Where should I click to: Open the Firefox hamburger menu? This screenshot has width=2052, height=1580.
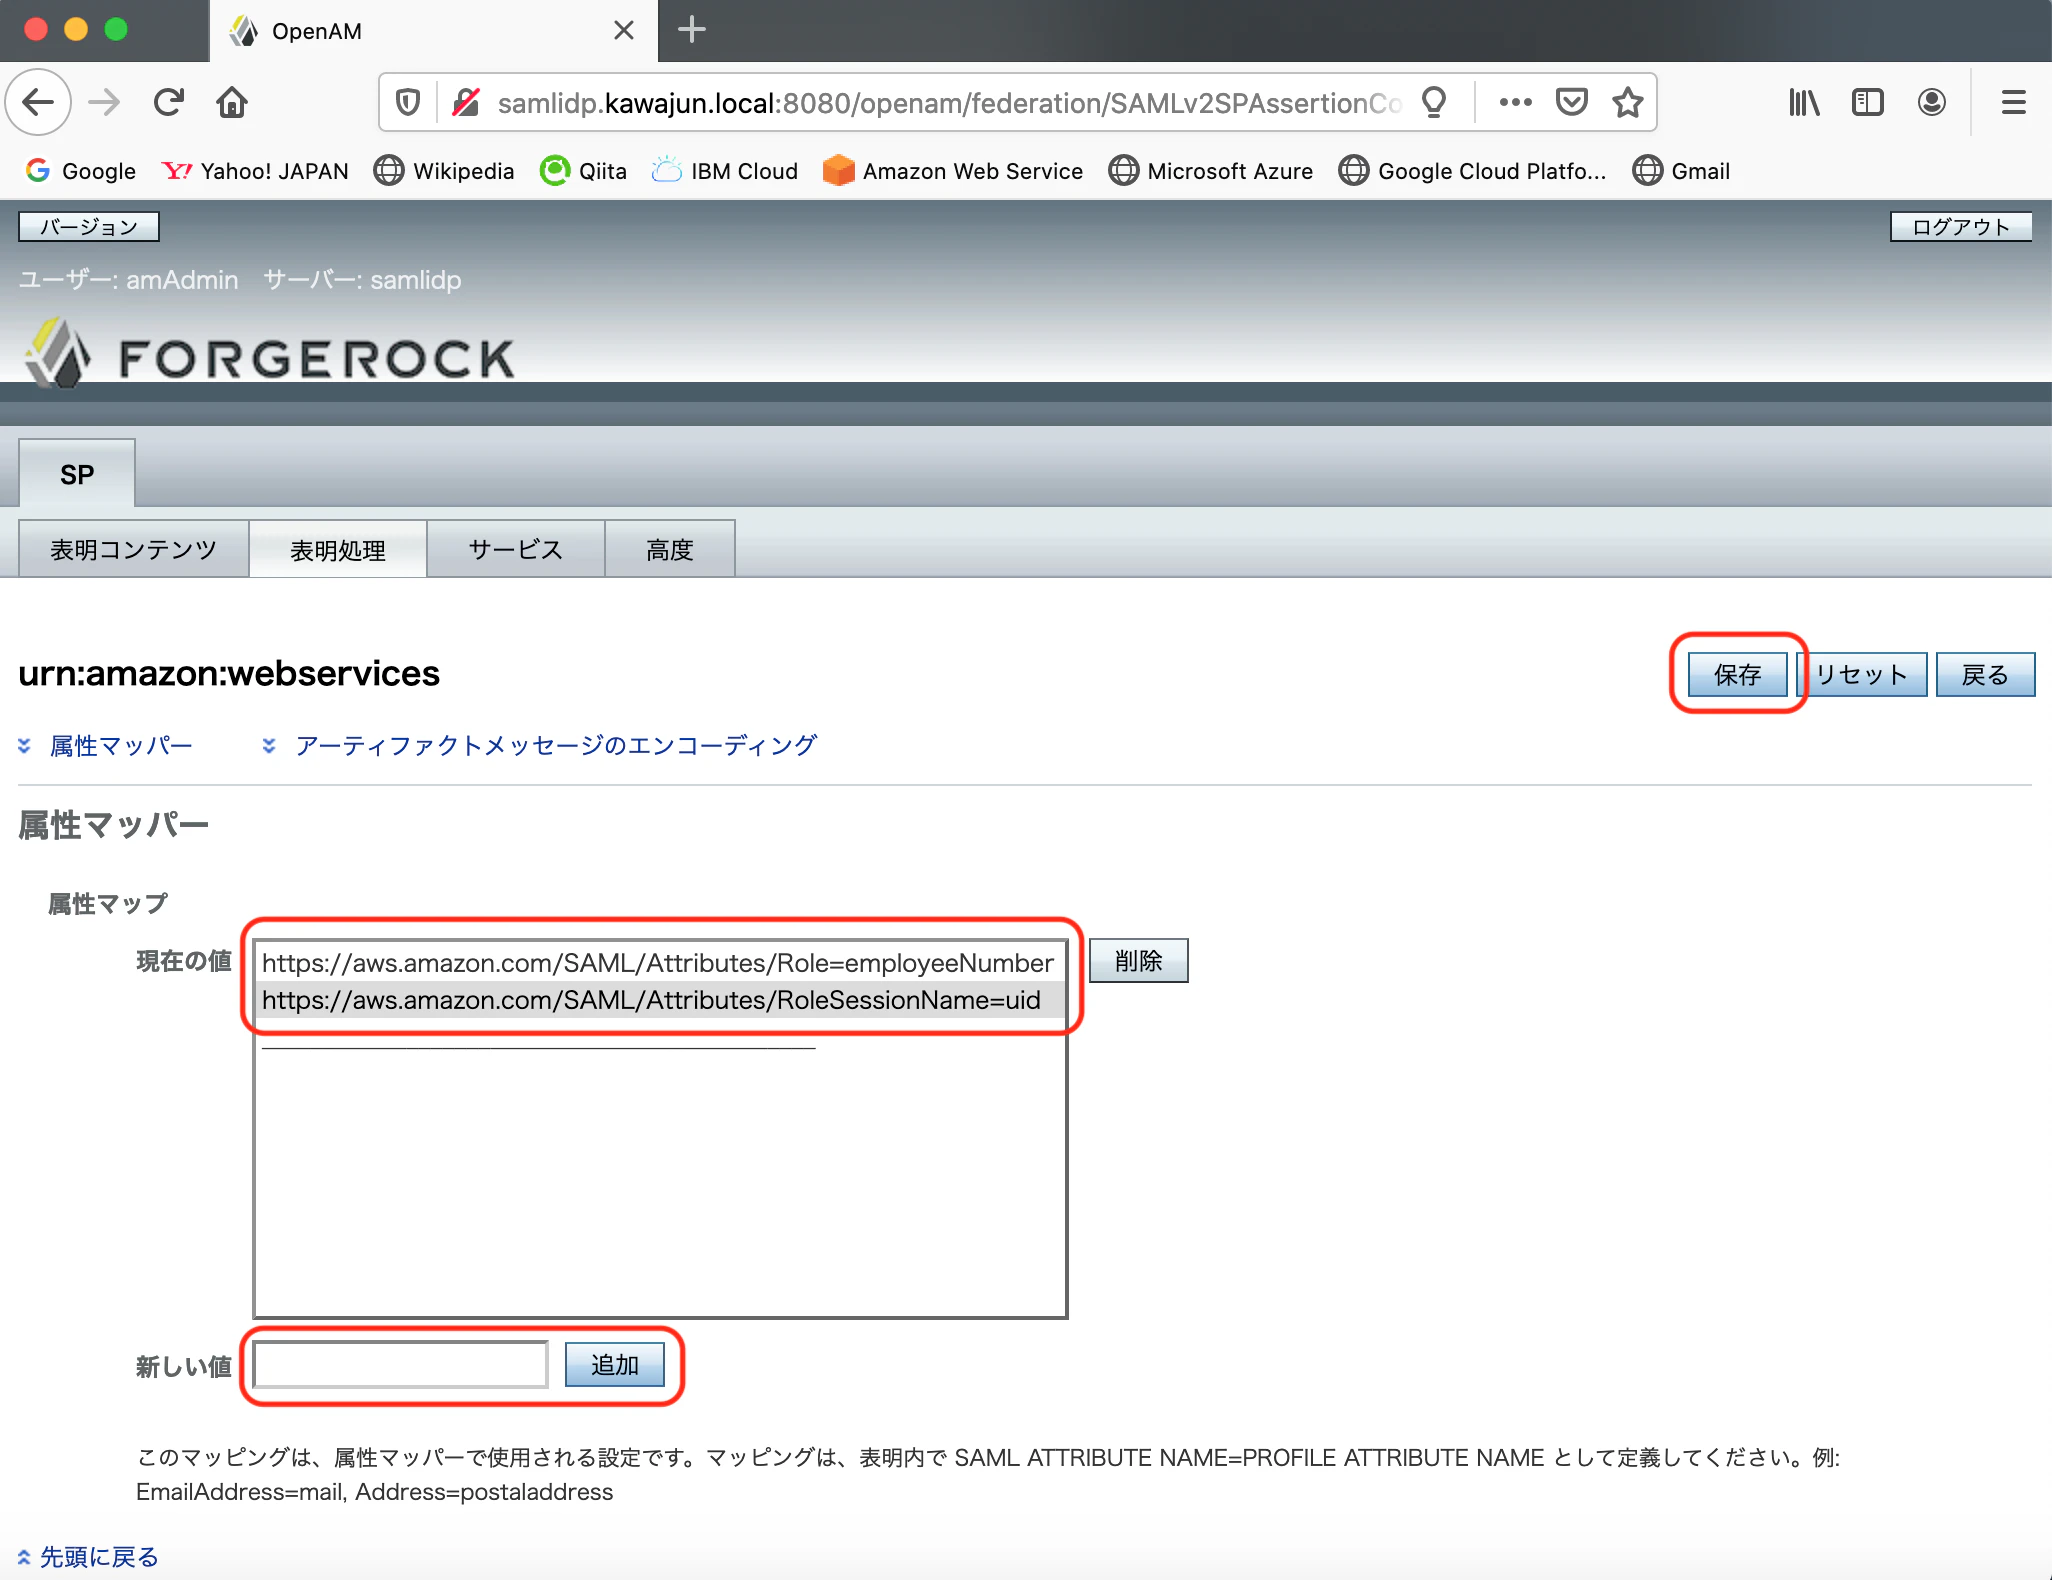coord(2014,102)
